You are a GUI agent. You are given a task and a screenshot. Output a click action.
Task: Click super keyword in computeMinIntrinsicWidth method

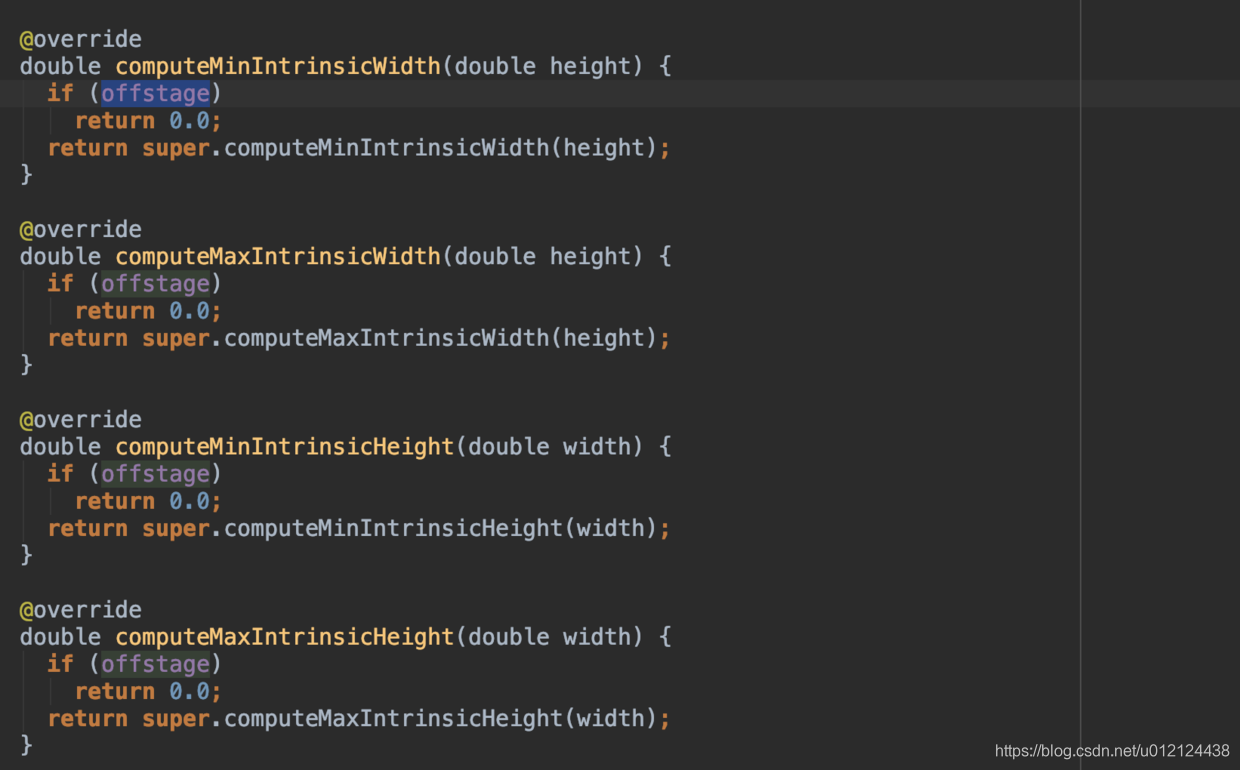(176, 148)
